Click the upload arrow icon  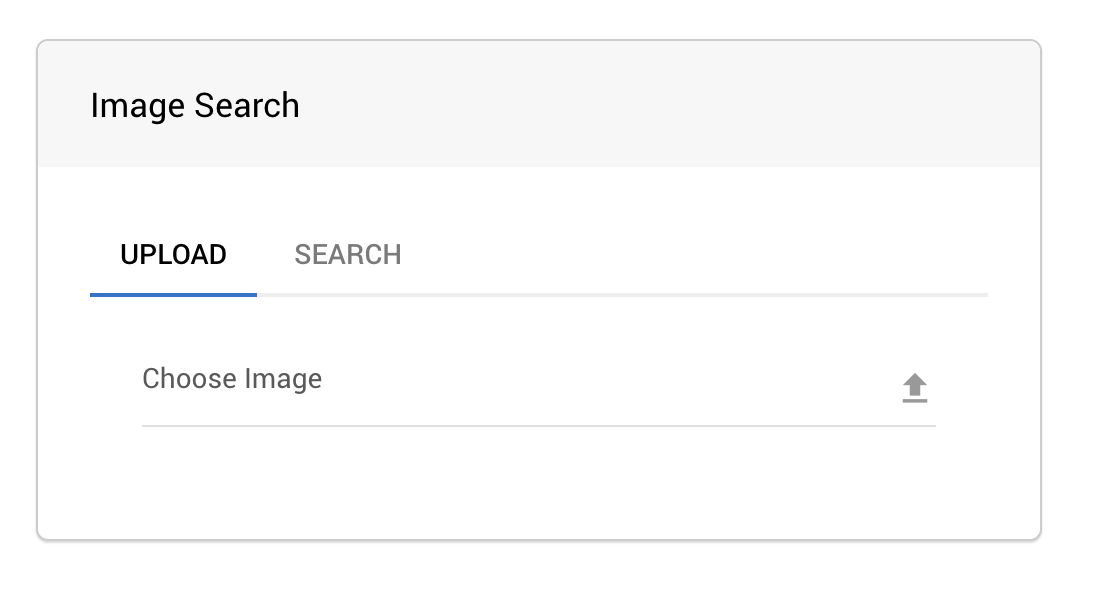coord(915,388)
